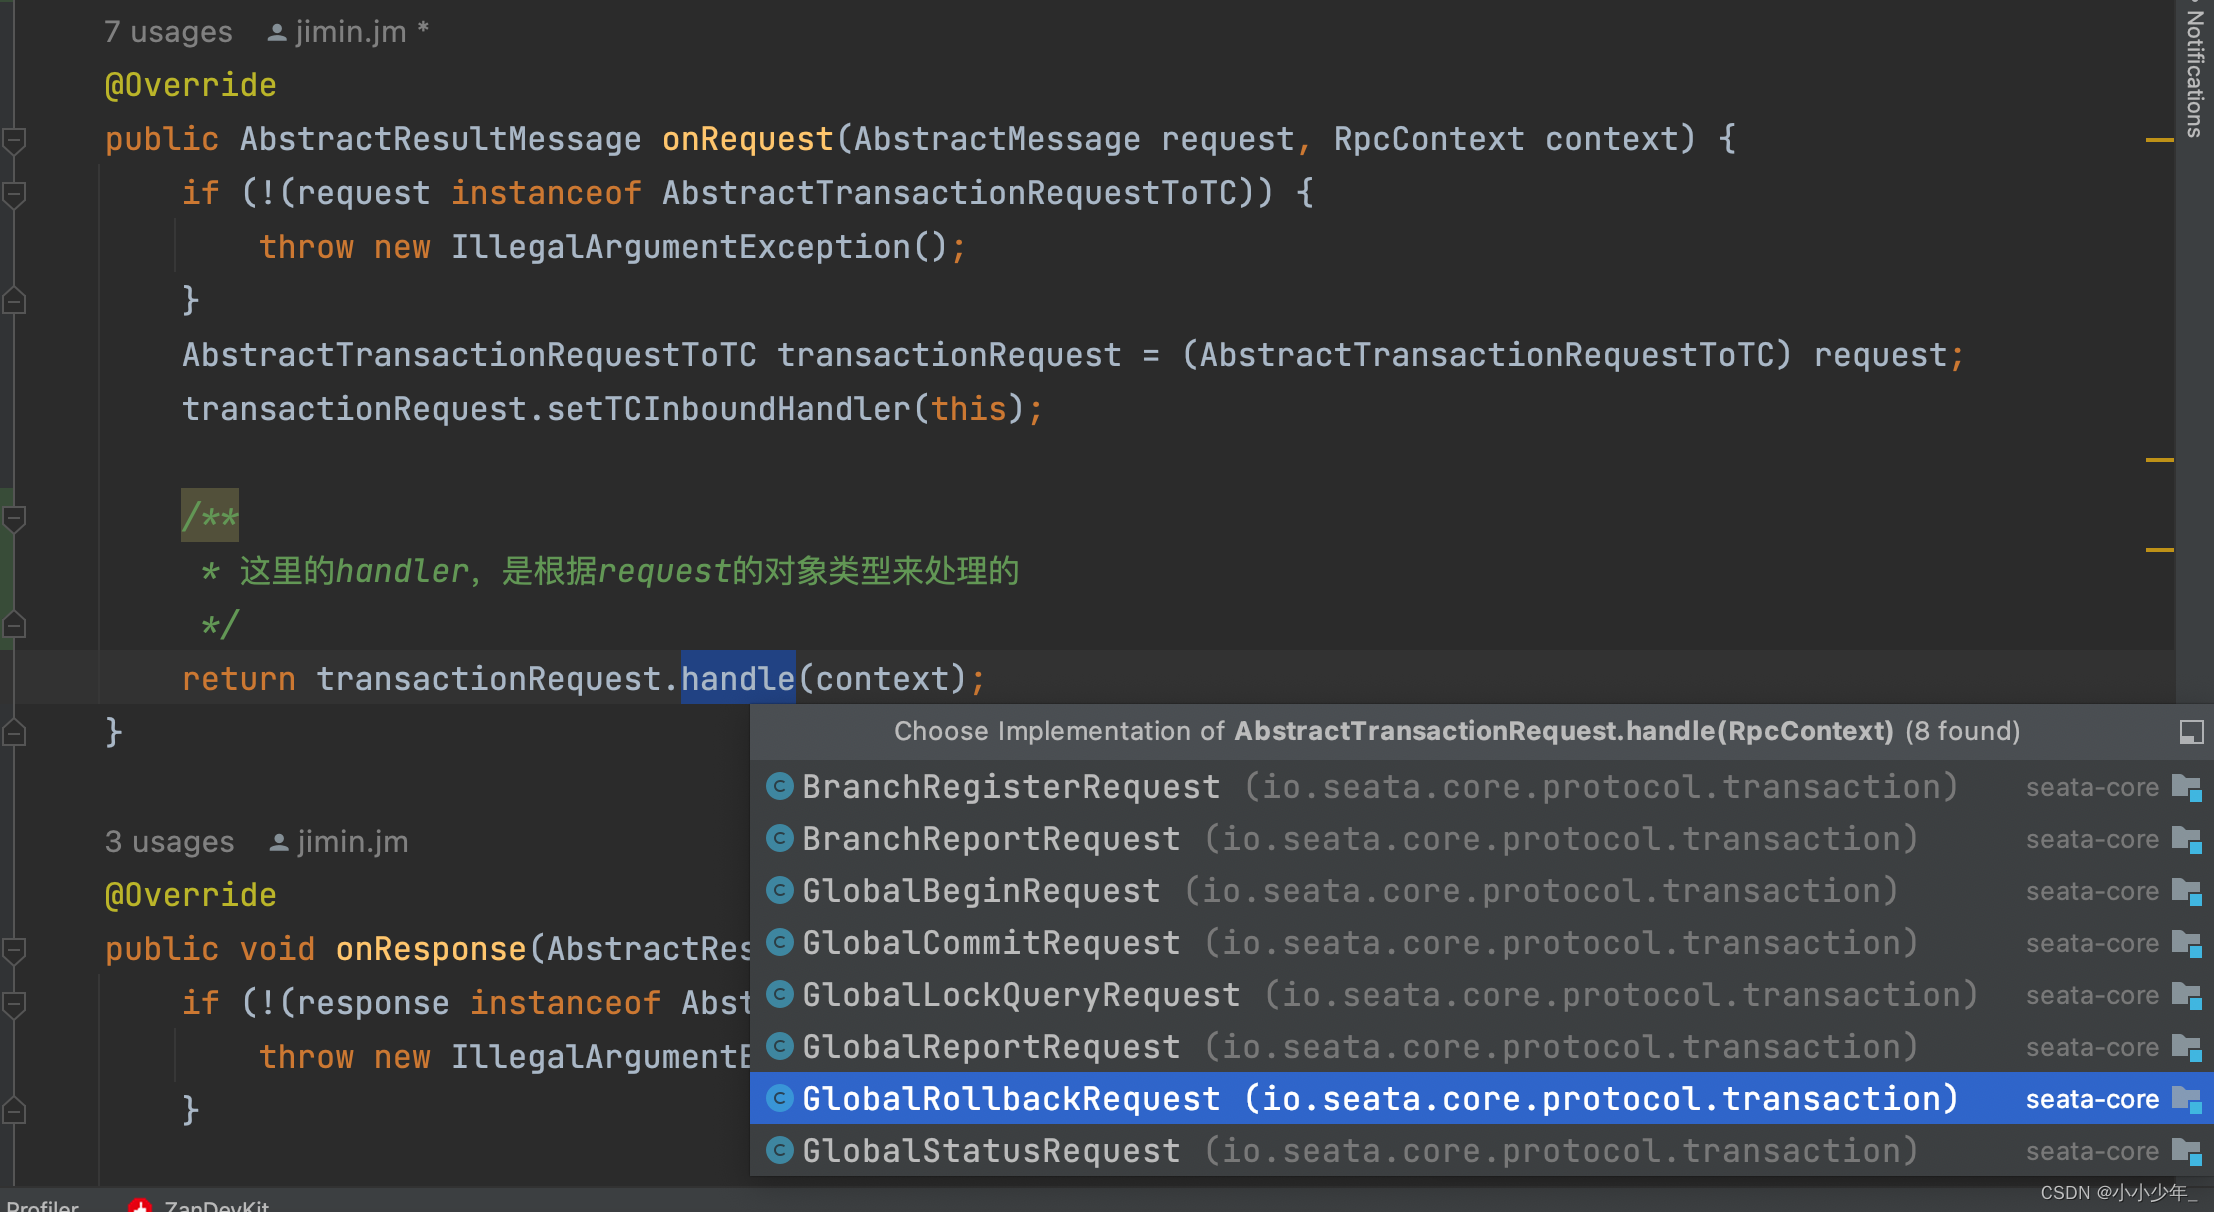The width and height of the screenshot is (2214, 1212).
Task: Choose GlobalRollbackRequest highlighted entry
Action: tap(1482, 1099)
